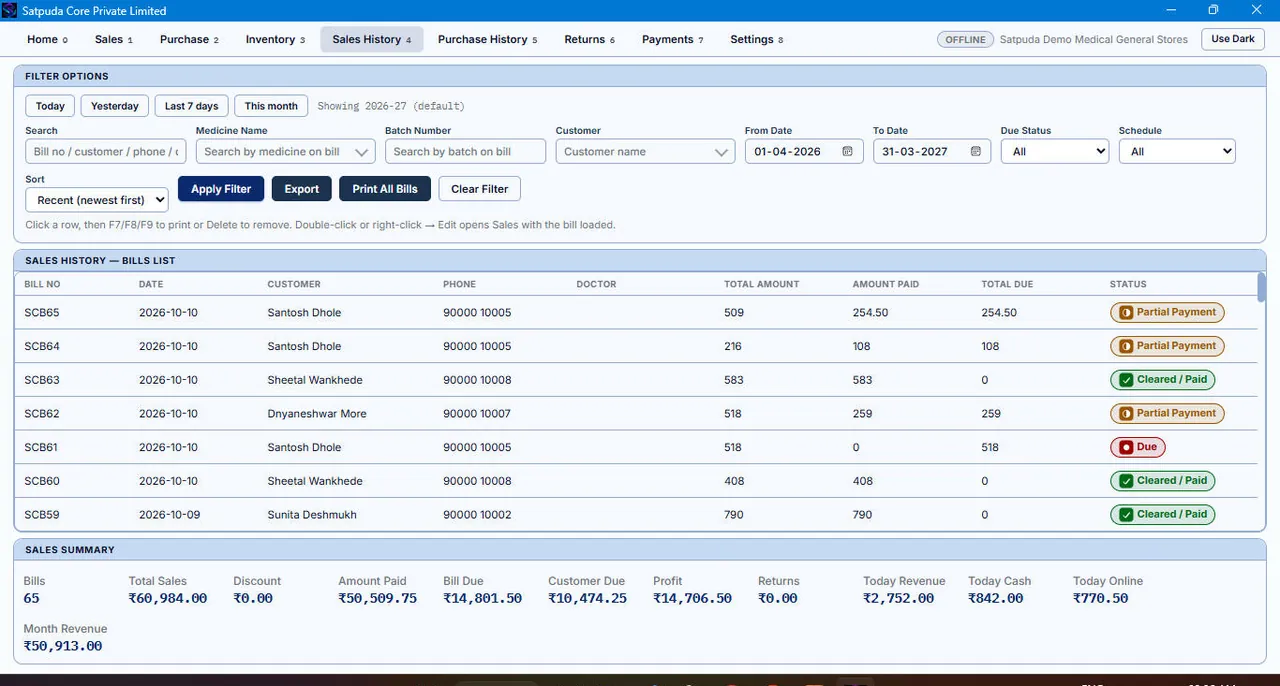The width and height of the screenshot is (1280, 686).
Task: Switch theme with Use Dark button
Action: (1232, 39)
